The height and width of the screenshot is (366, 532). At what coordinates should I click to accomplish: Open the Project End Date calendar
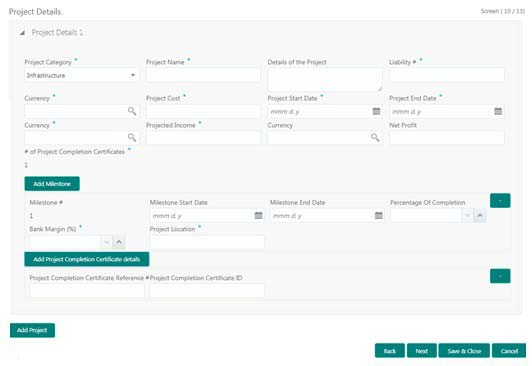[x=498, y=111]
